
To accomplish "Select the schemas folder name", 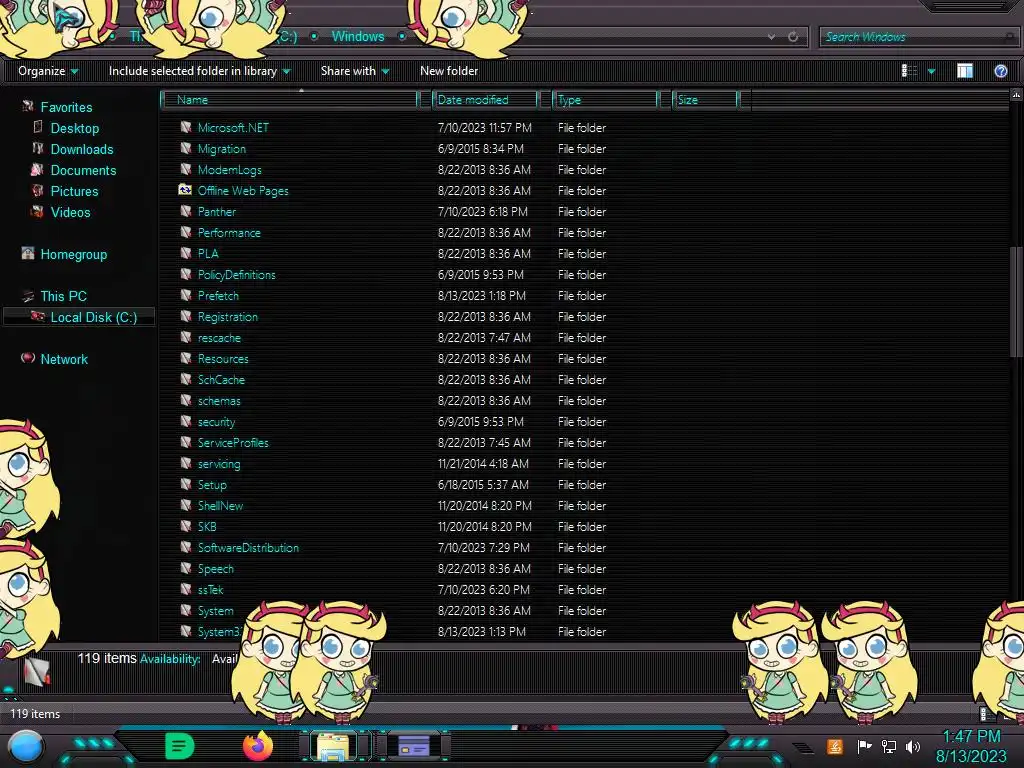I will tap(219, 400).
